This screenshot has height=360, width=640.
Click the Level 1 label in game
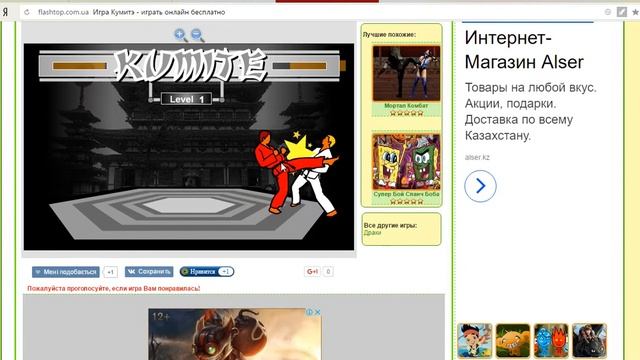[x=187, y=99]
